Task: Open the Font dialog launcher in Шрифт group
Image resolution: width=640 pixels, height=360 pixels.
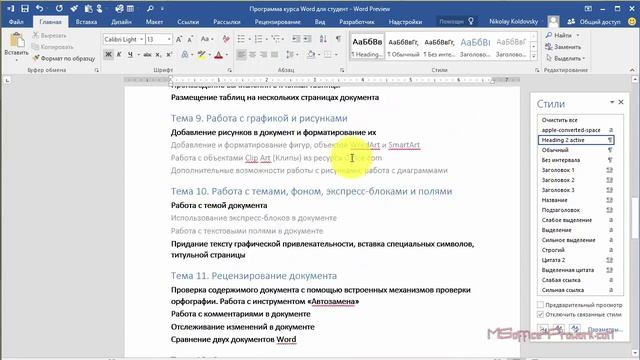Action: pyautogui.click(x=229, y=70)
